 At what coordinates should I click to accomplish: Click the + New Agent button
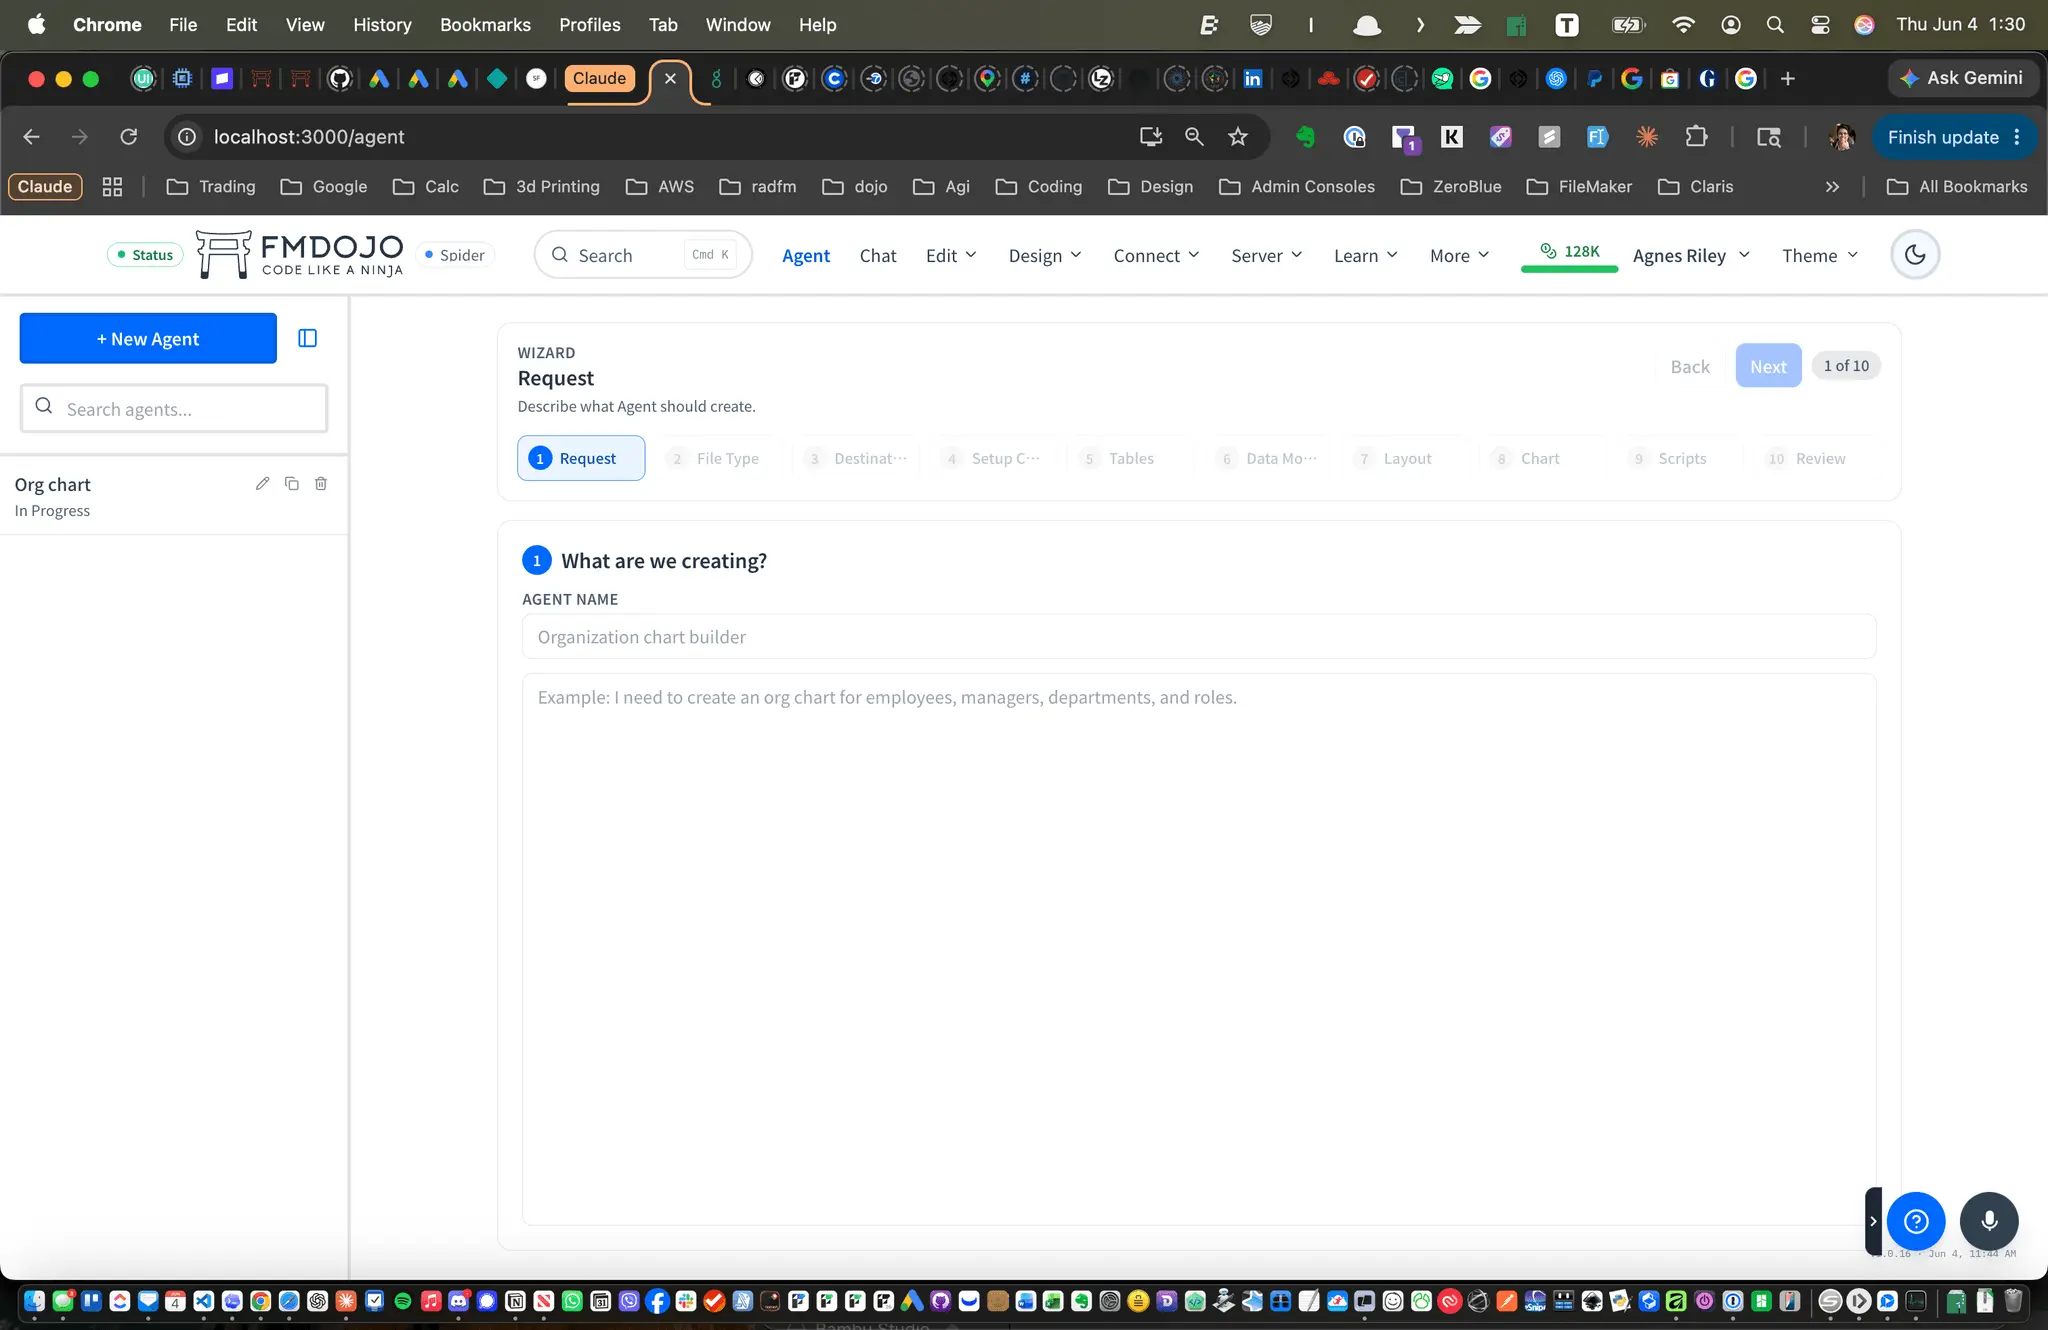tap(148, 338)
